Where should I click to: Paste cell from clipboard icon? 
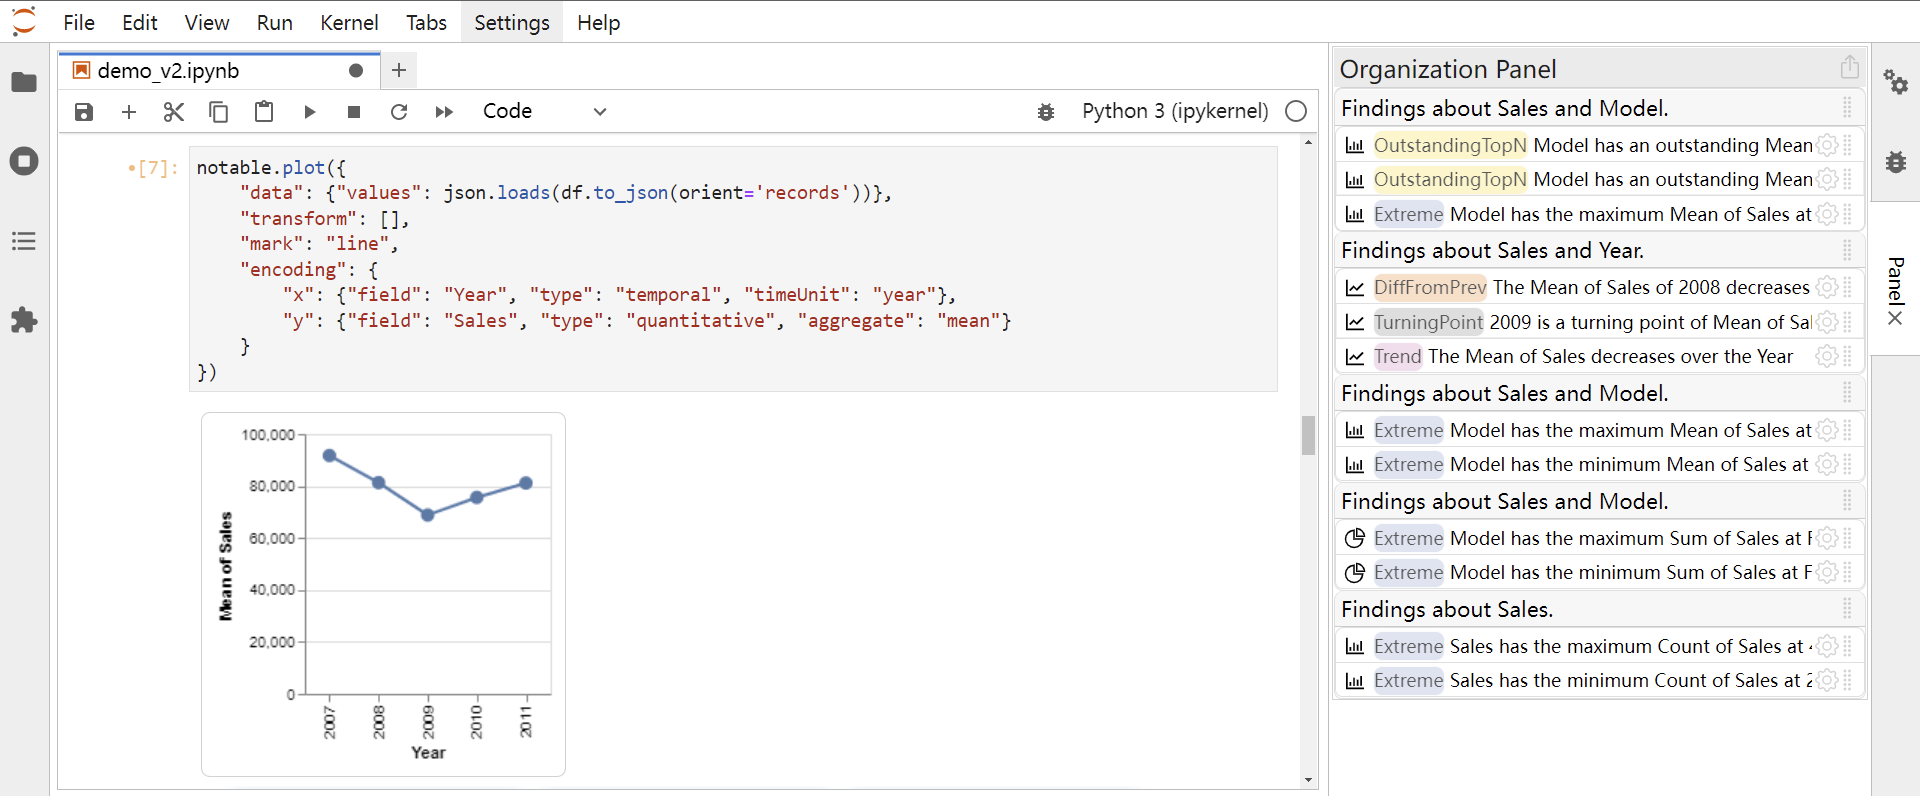(264, 112)
